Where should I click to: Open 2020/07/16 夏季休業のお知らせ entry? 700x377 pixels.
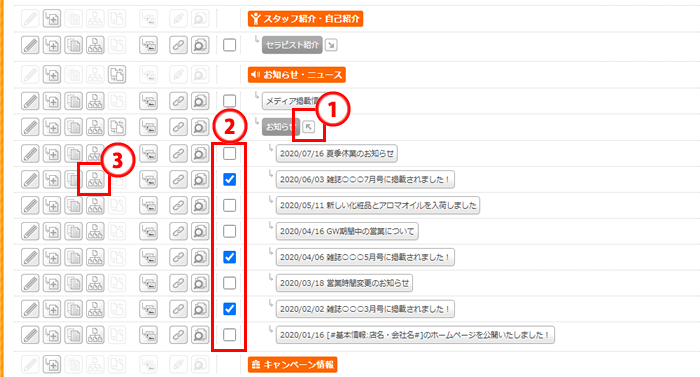[337, 154]
